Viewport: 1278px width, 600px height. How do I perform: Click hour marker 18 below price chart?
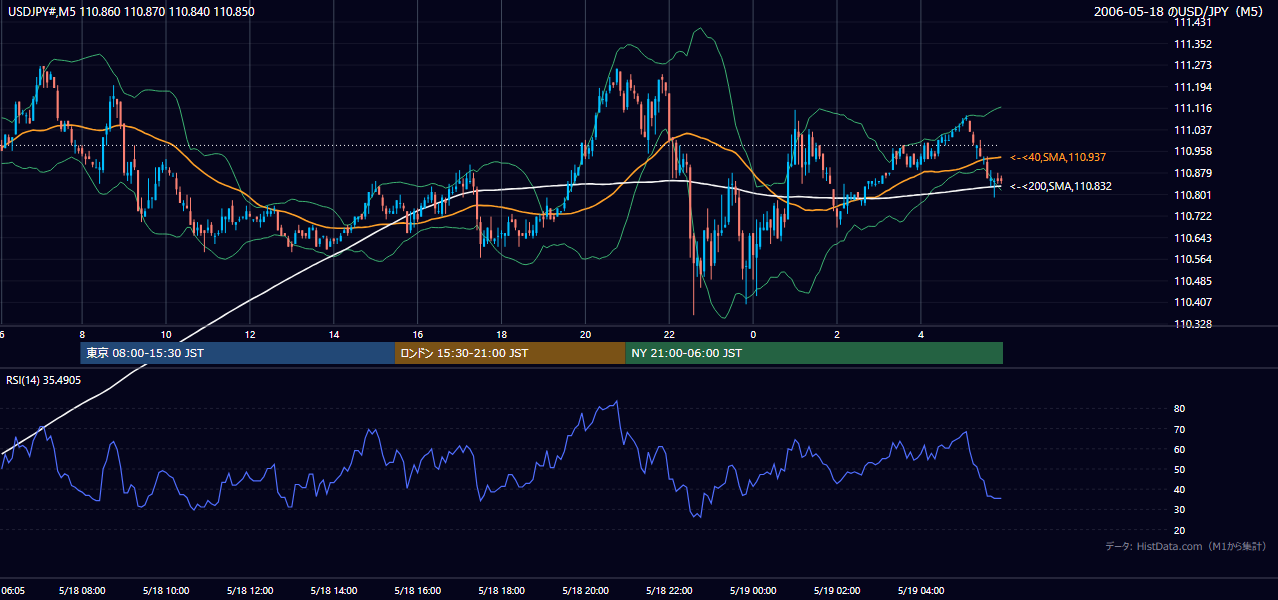(502, 335)
